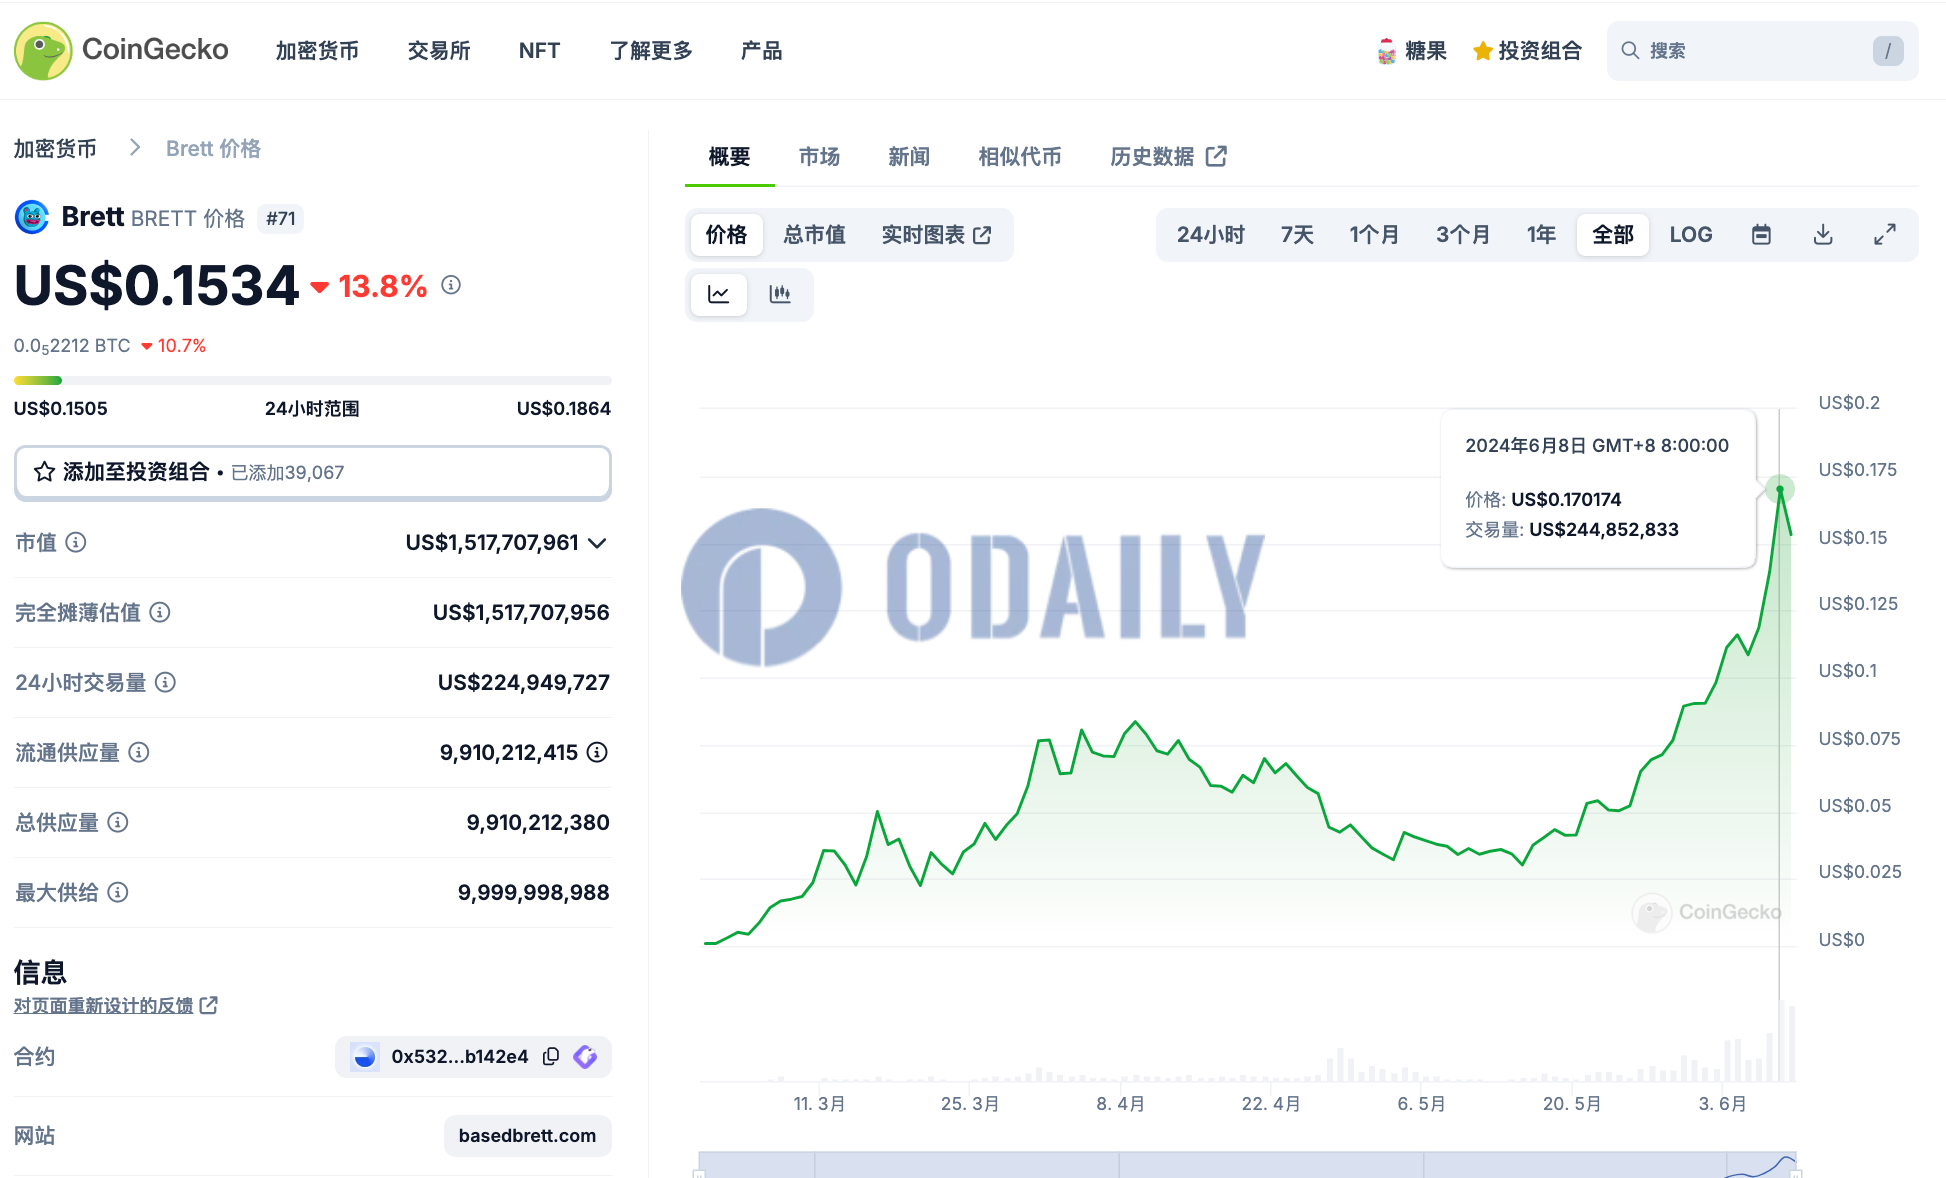Click the Brett coin avatar icon
The image size is (1946, 1178).
point(32,217)
